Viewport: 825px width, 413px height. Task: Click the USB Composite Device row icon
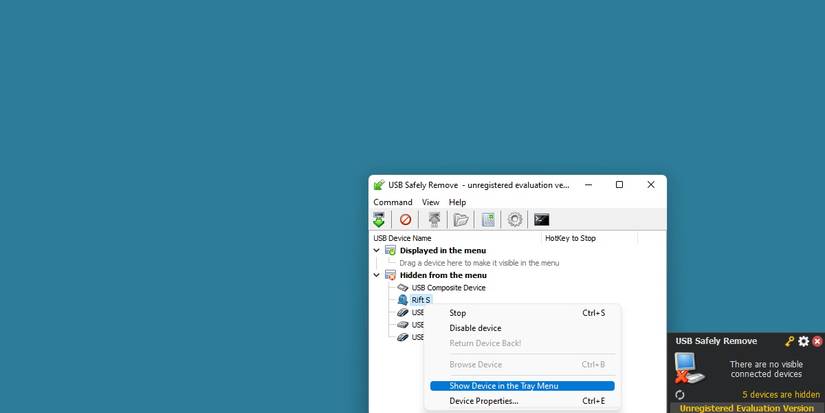(403, 288)
